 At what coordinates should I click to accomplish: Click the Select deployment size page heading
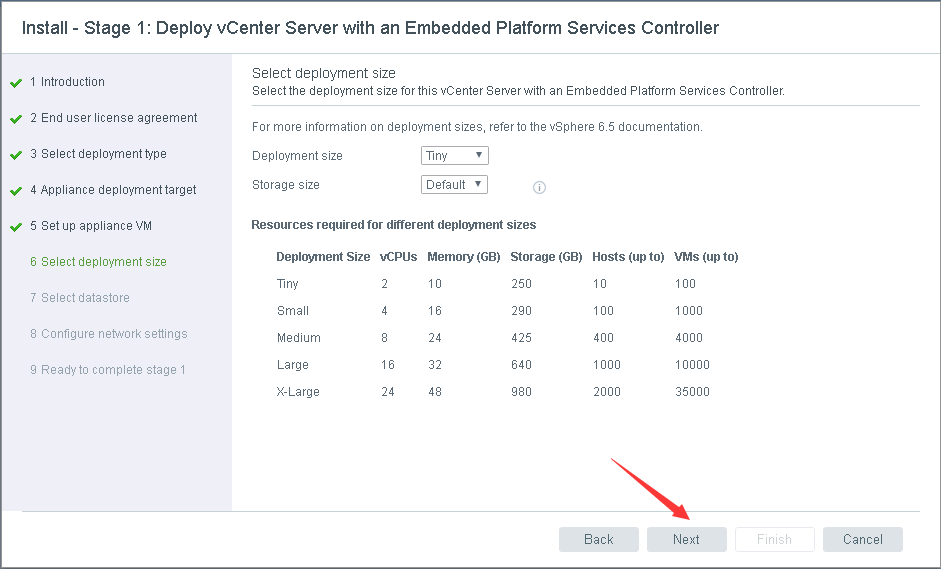tap(324, 73)
